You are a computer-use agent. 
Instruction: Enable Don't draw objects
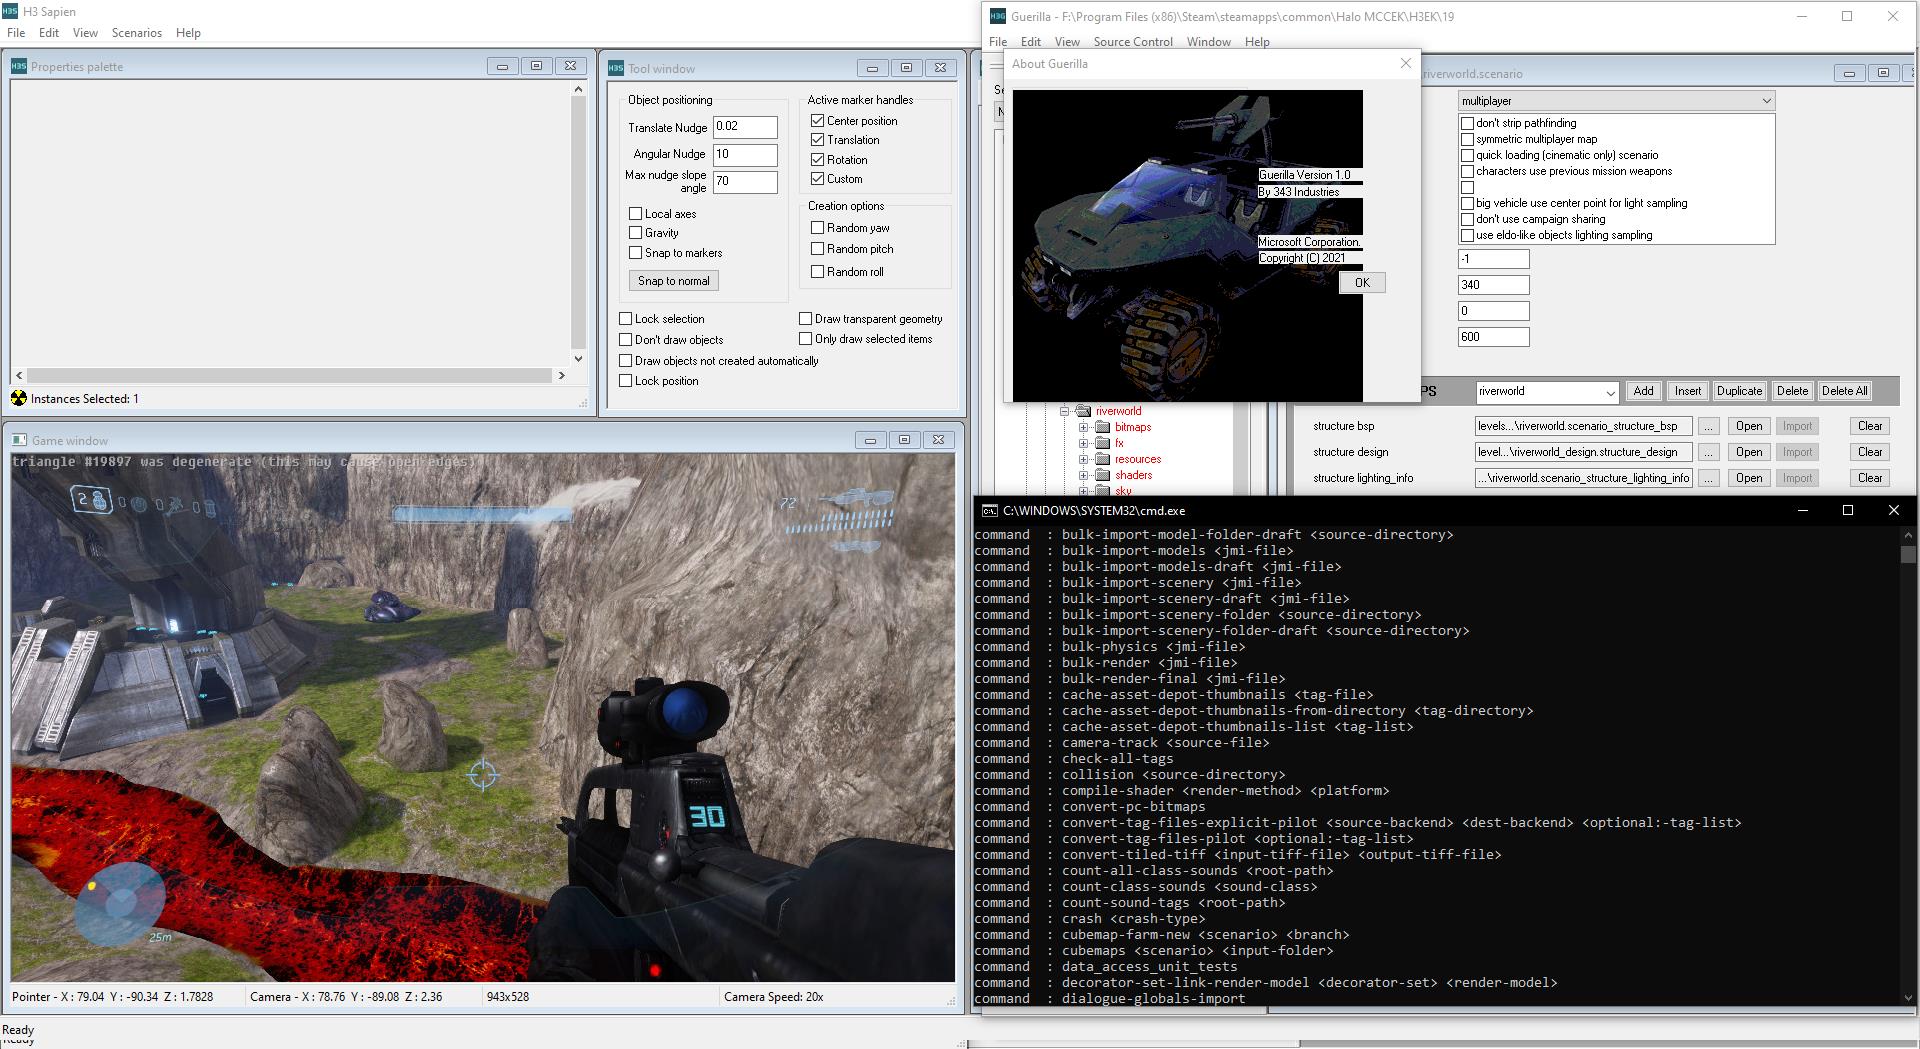click(625, 340)
